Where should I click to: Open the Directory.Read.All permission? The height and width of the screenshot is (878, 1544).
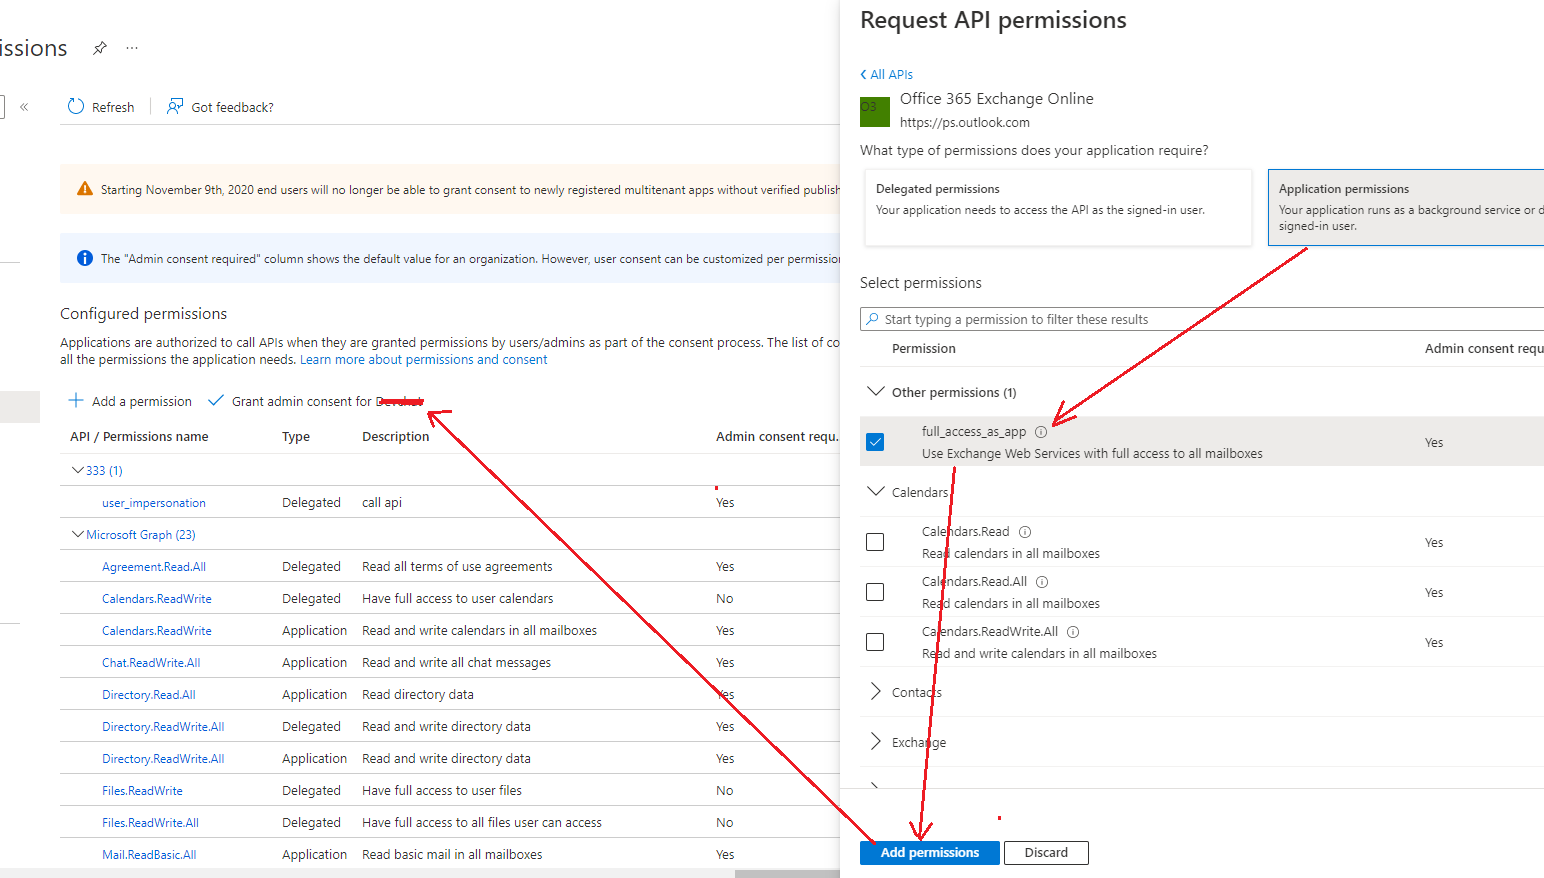[x=149, y=695]
